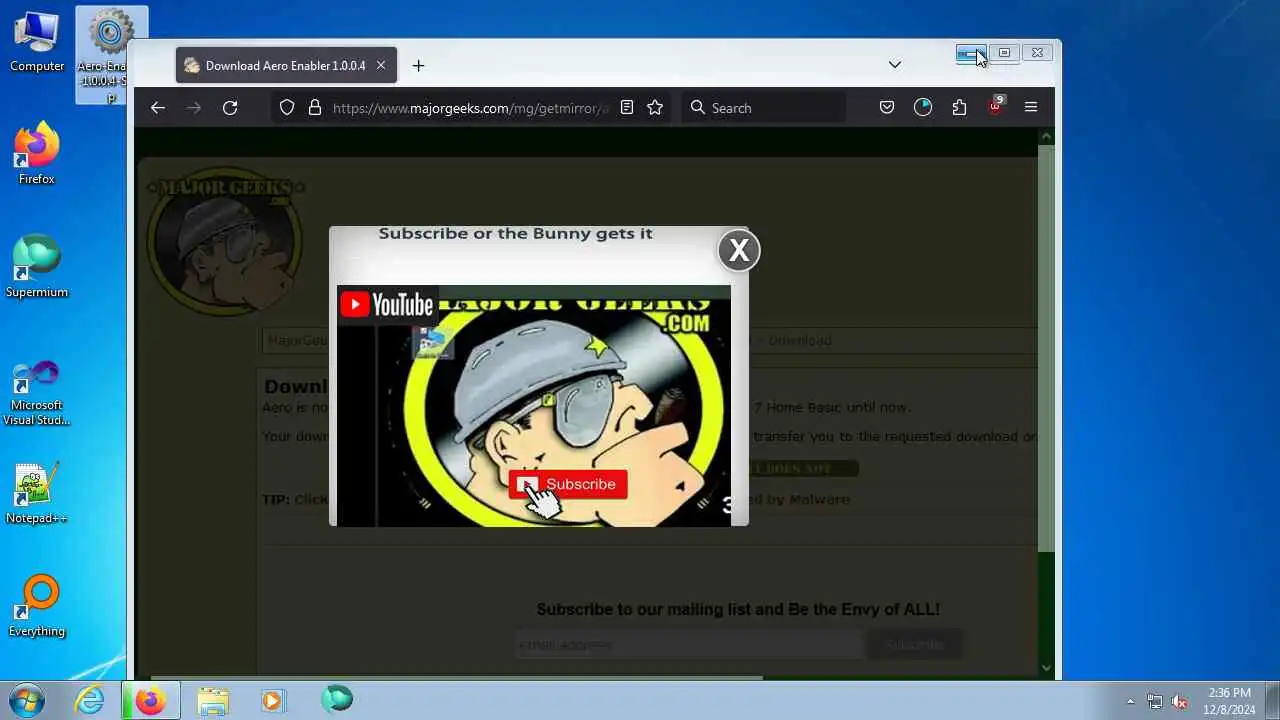Image resolution: width=1280 pixels, height=720 pixels.
Task: Click the red YouTube Subscribe button
Action: (x=568, y=484)
